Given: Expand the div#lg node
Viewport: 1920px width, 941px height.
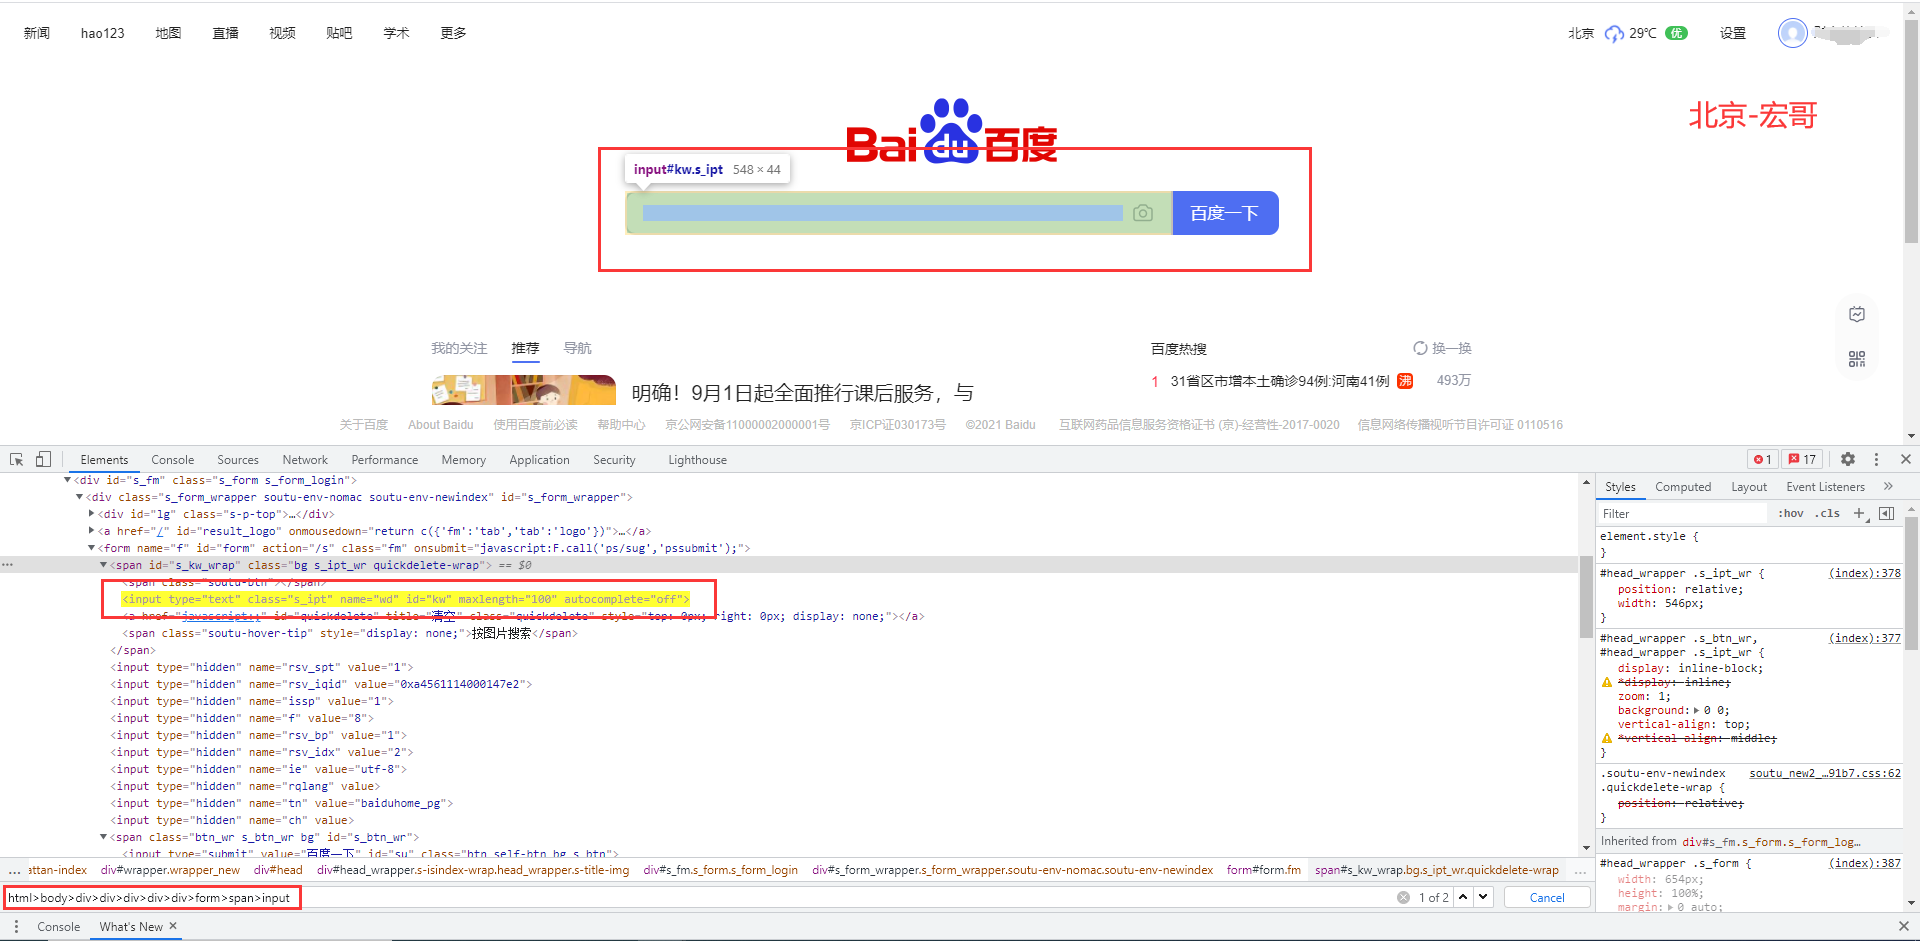Looking at the screenshot, I should click(x=92, y=514).
